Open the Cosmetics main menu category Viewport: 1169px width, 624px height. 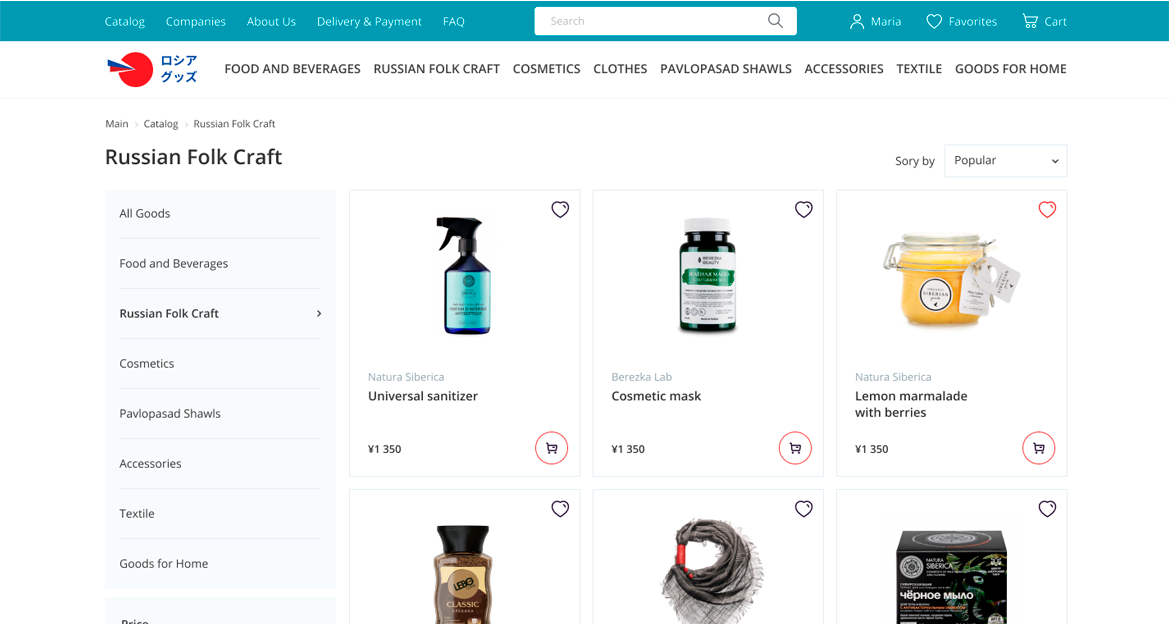pyautogui.click(x=546, y=69)
